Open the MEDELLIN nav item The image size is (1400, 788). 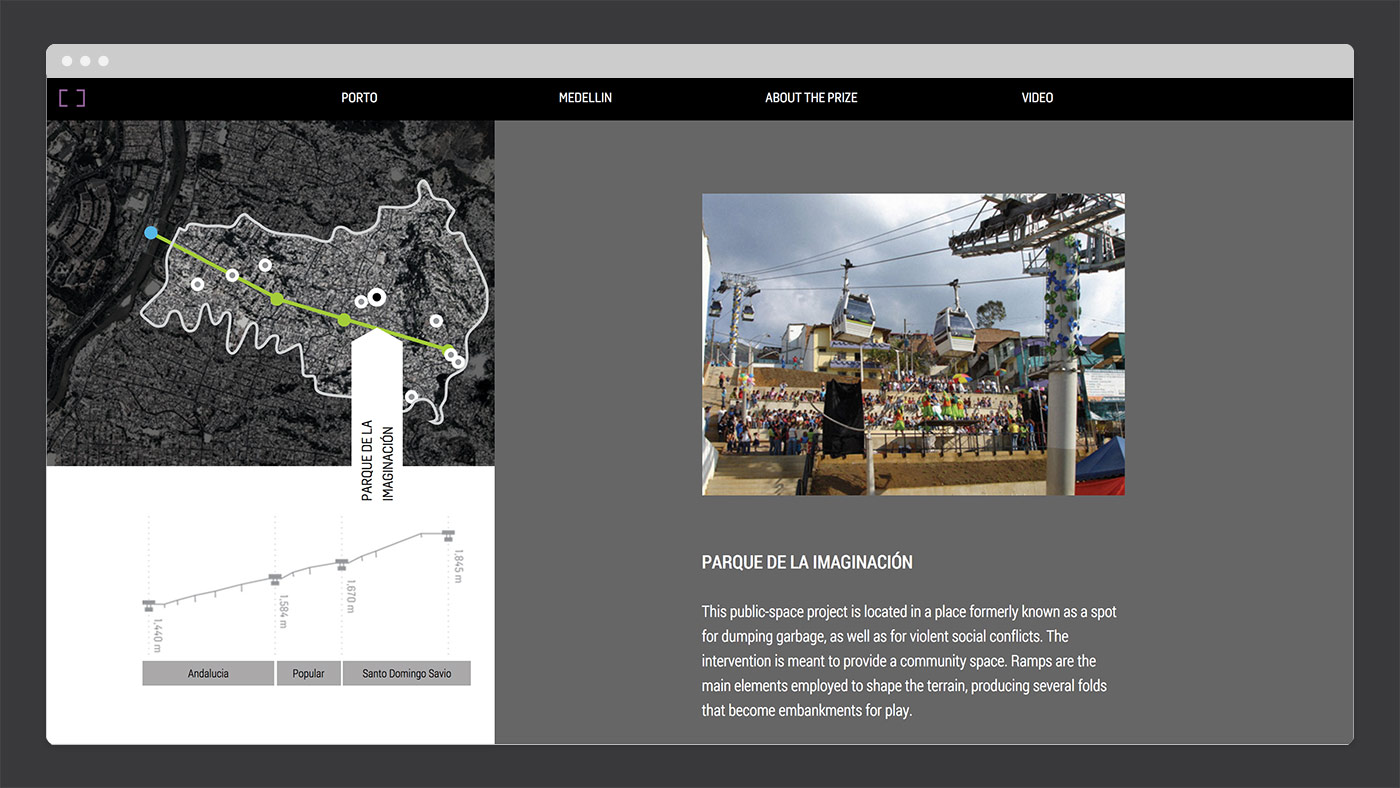(x=585, y=98)
